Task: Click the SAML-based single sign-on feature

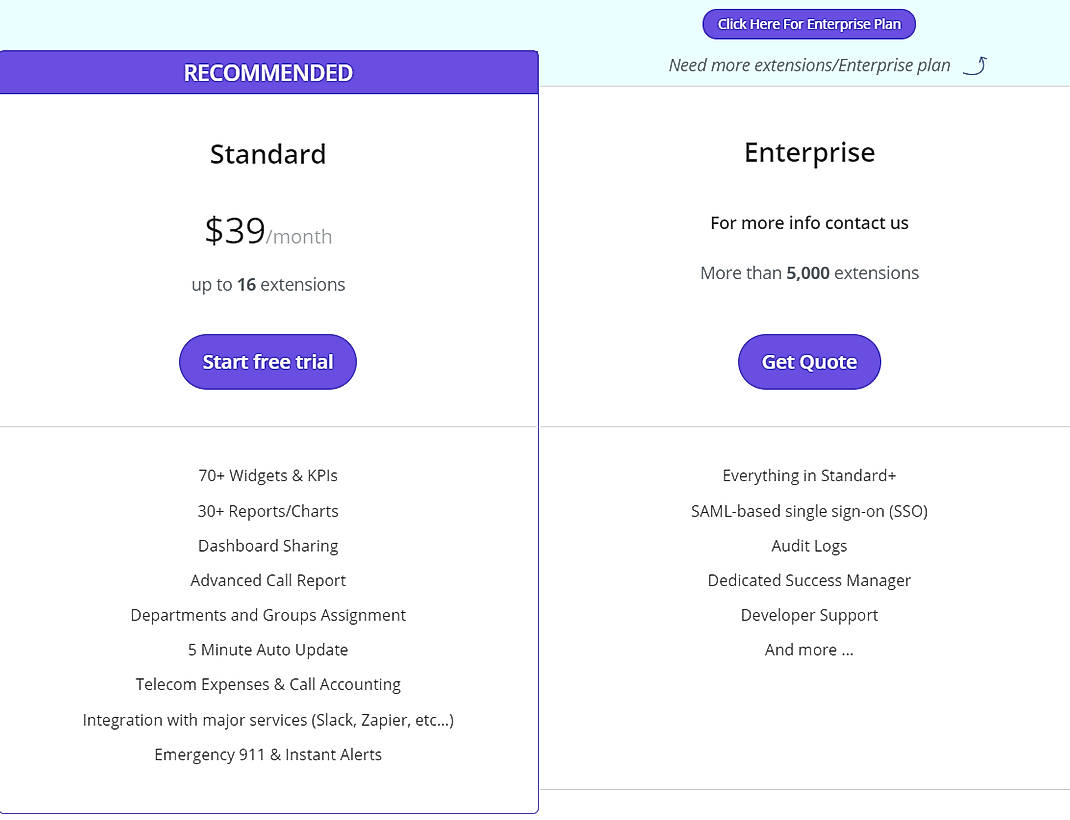Action: coord(809,510)
